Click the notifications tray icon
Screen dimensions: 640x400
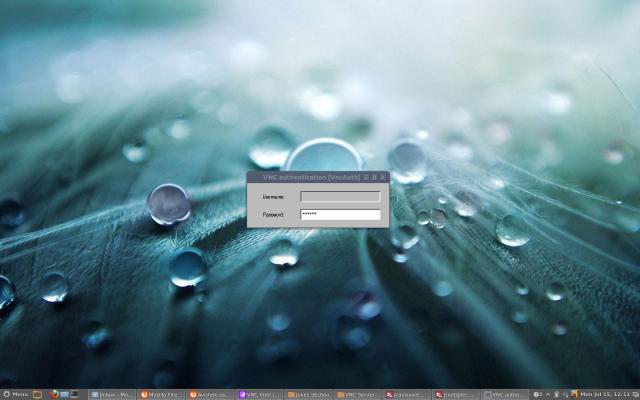[x=537, y=394]
